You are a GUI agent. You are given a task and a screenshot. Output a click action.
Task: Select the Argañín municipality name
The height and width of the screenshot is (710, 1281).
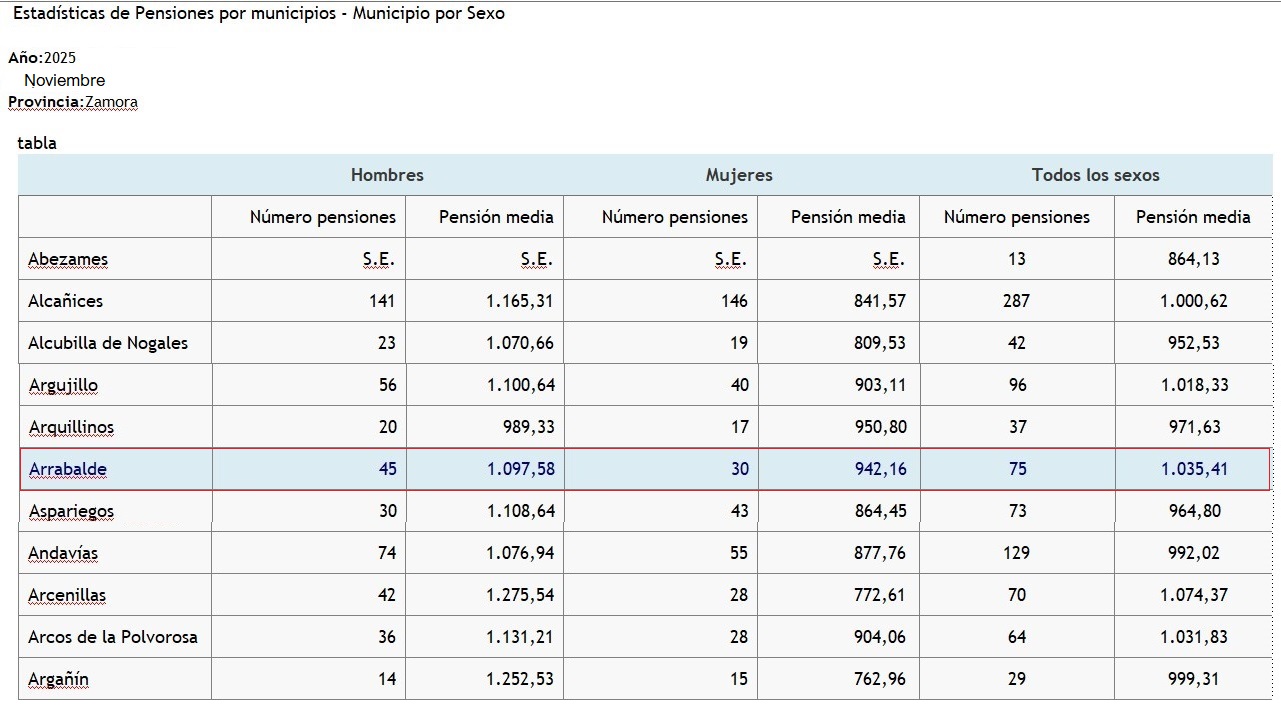point(58,679)
